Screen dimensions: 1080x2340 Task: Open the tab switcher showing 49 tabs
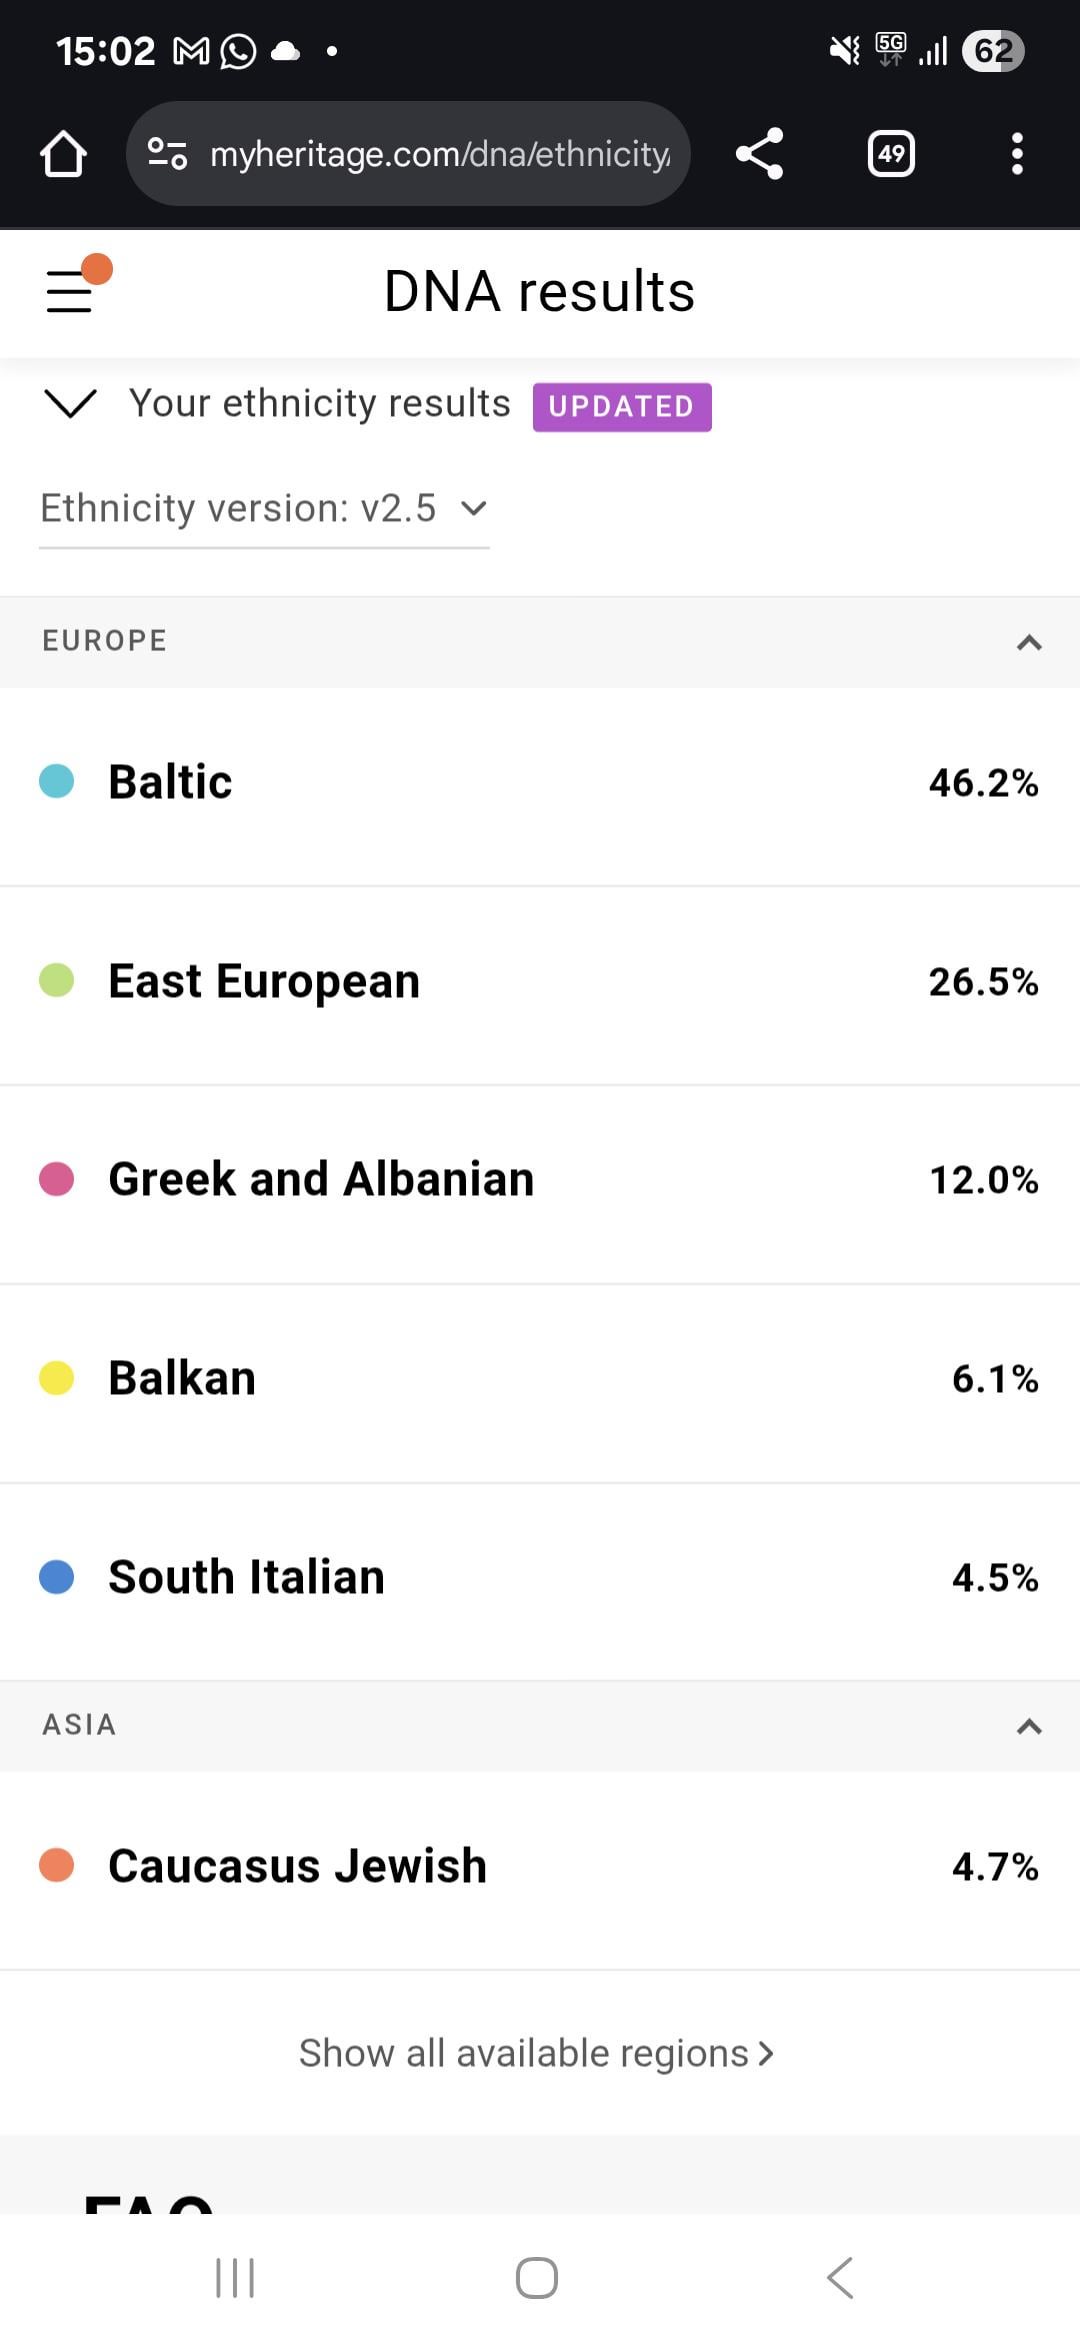click(891, 154)
